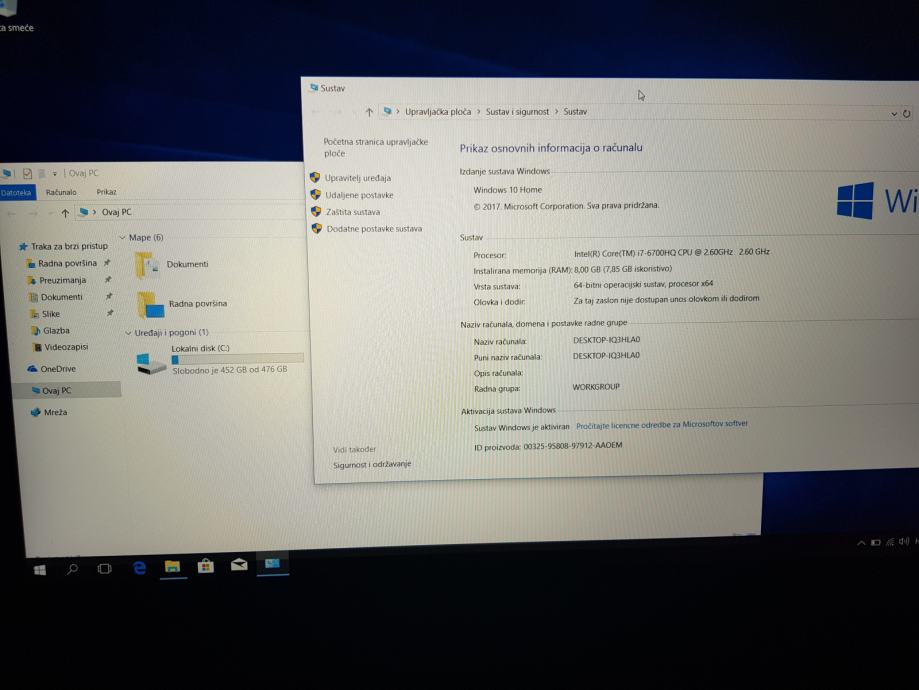
Task: Click Početna stranica upravljačke ploče link
Action: [x=376, y=147]
